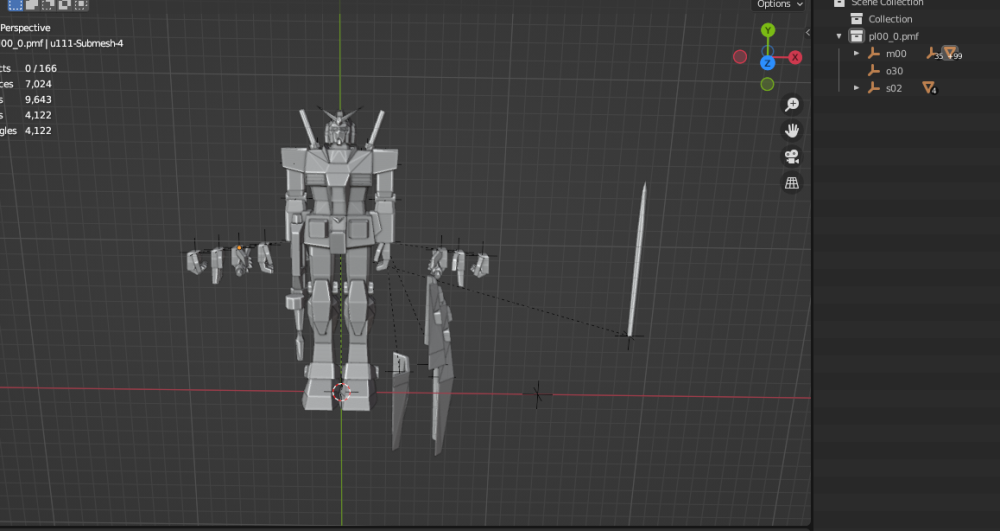Click the negative X axis gizmo circle
The image size is (1000, 531).
(x=740, y=57)
